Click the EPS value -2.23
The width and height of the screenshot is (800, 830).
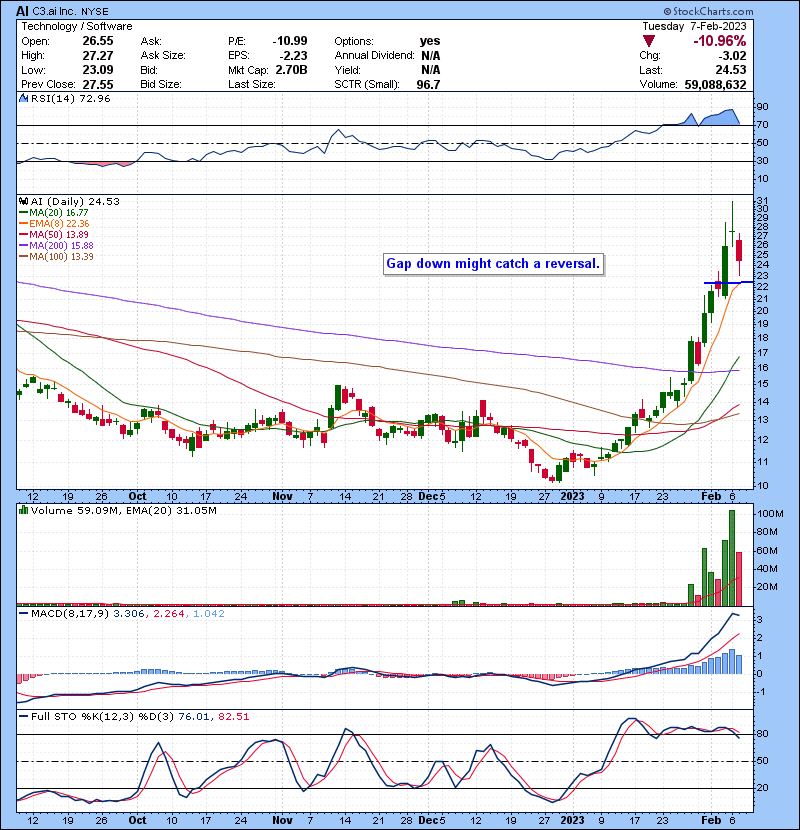[293, 56]
